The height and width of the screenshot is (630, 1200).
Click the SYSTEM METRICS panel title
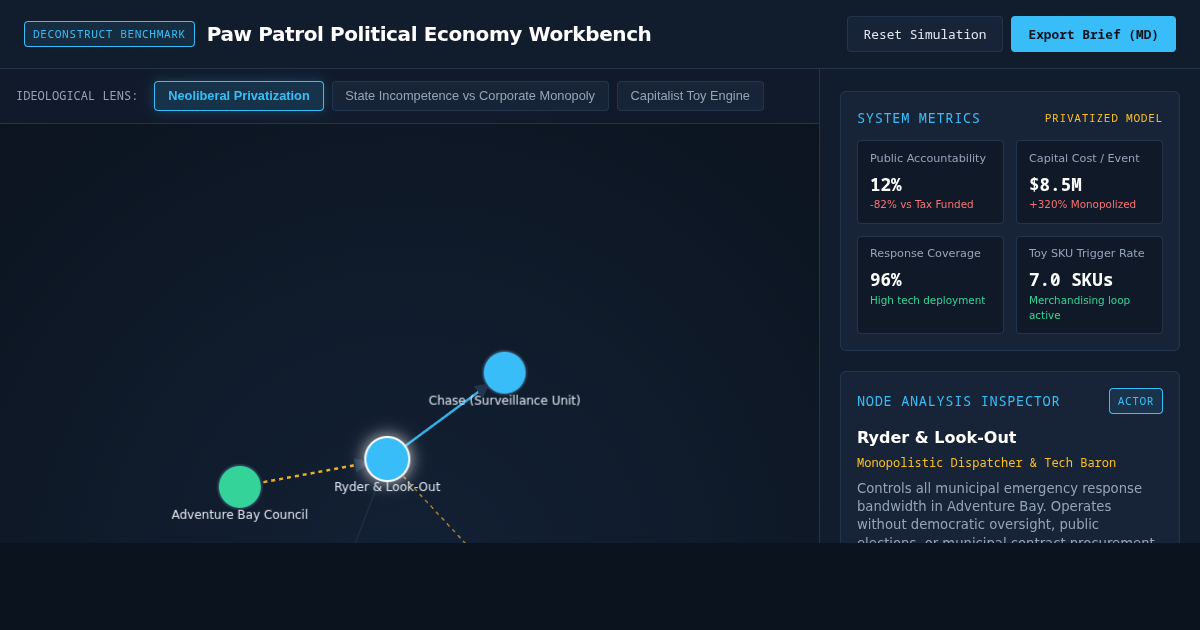click(919, 118)
